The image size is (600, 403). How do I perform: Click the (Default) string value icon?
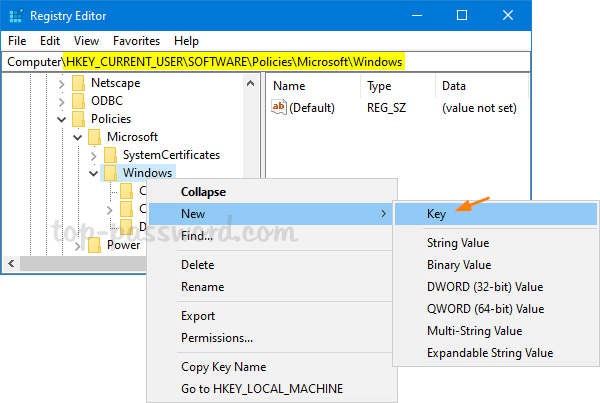click(x=280, y=107)
